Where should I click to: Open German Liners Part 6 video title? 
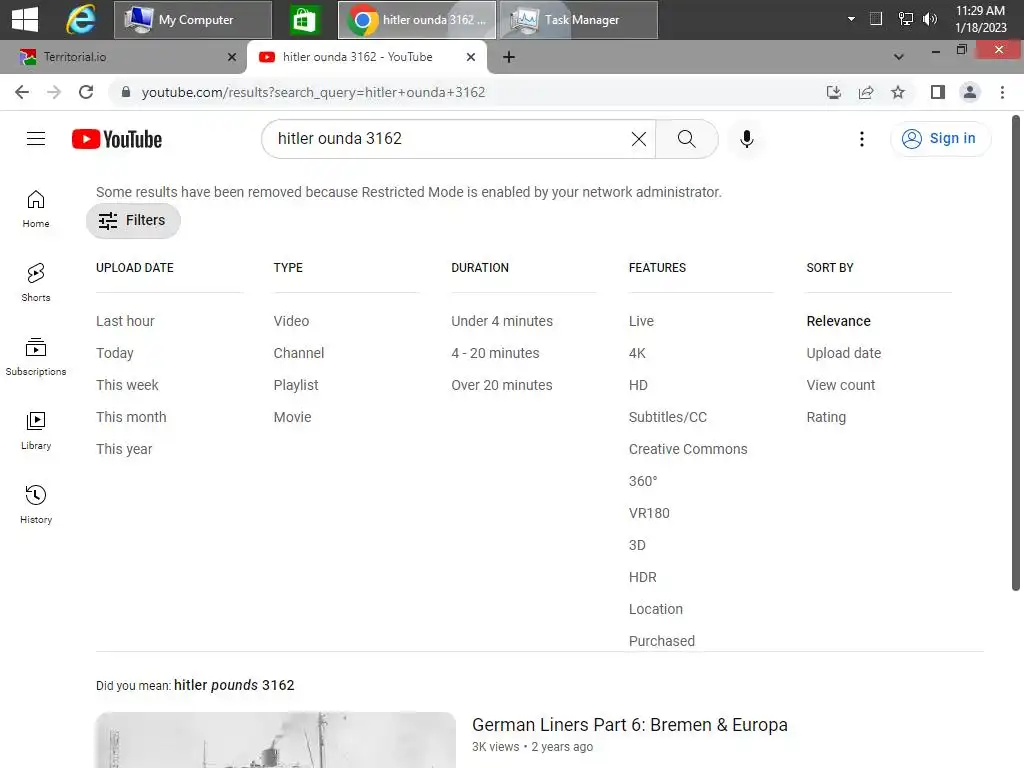pyautogui.click(x=630, y=725)
